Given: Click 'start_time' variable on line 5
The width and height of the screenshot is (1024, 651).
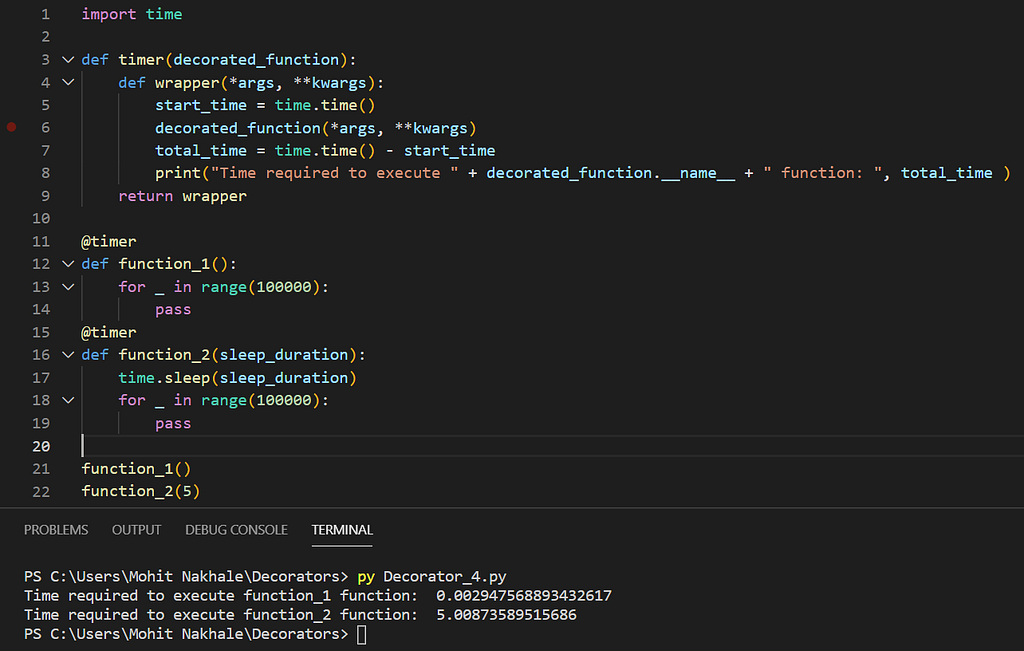Looking at the screenshot, I should click(201, 105).
